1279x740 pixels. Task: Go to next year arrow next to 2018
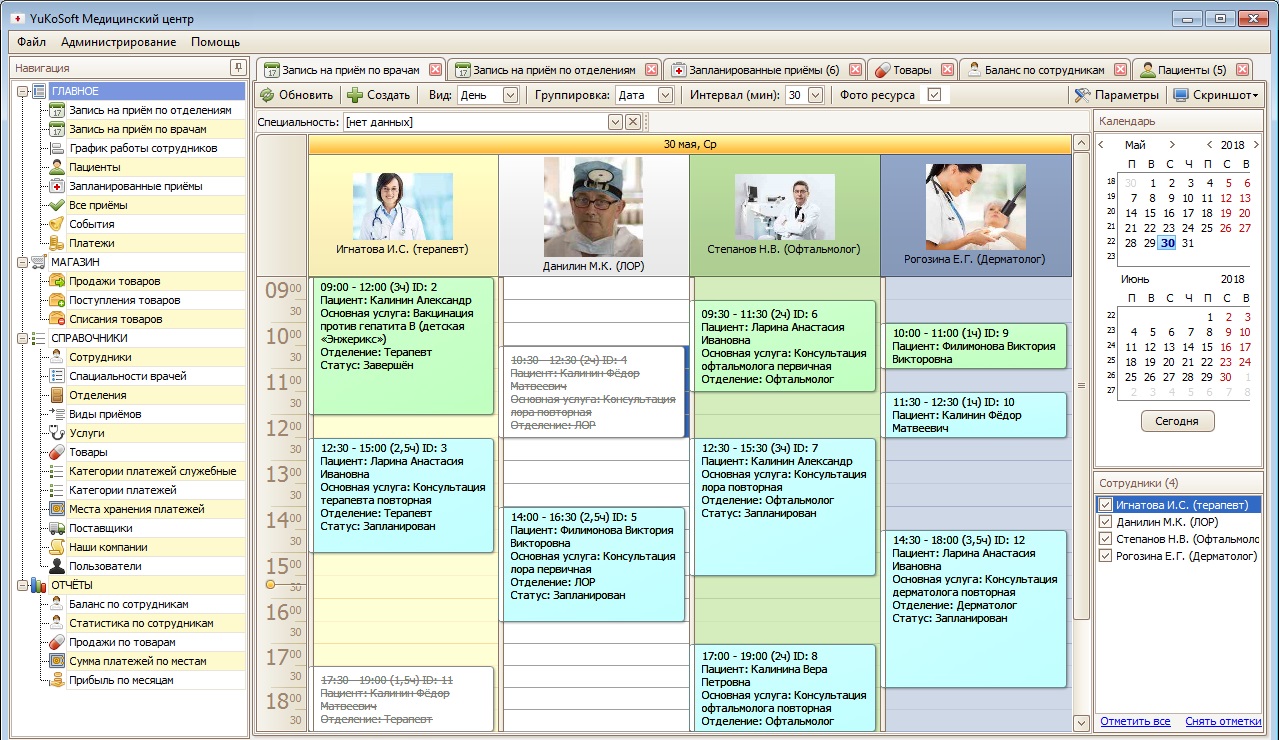pos(1256,145)
